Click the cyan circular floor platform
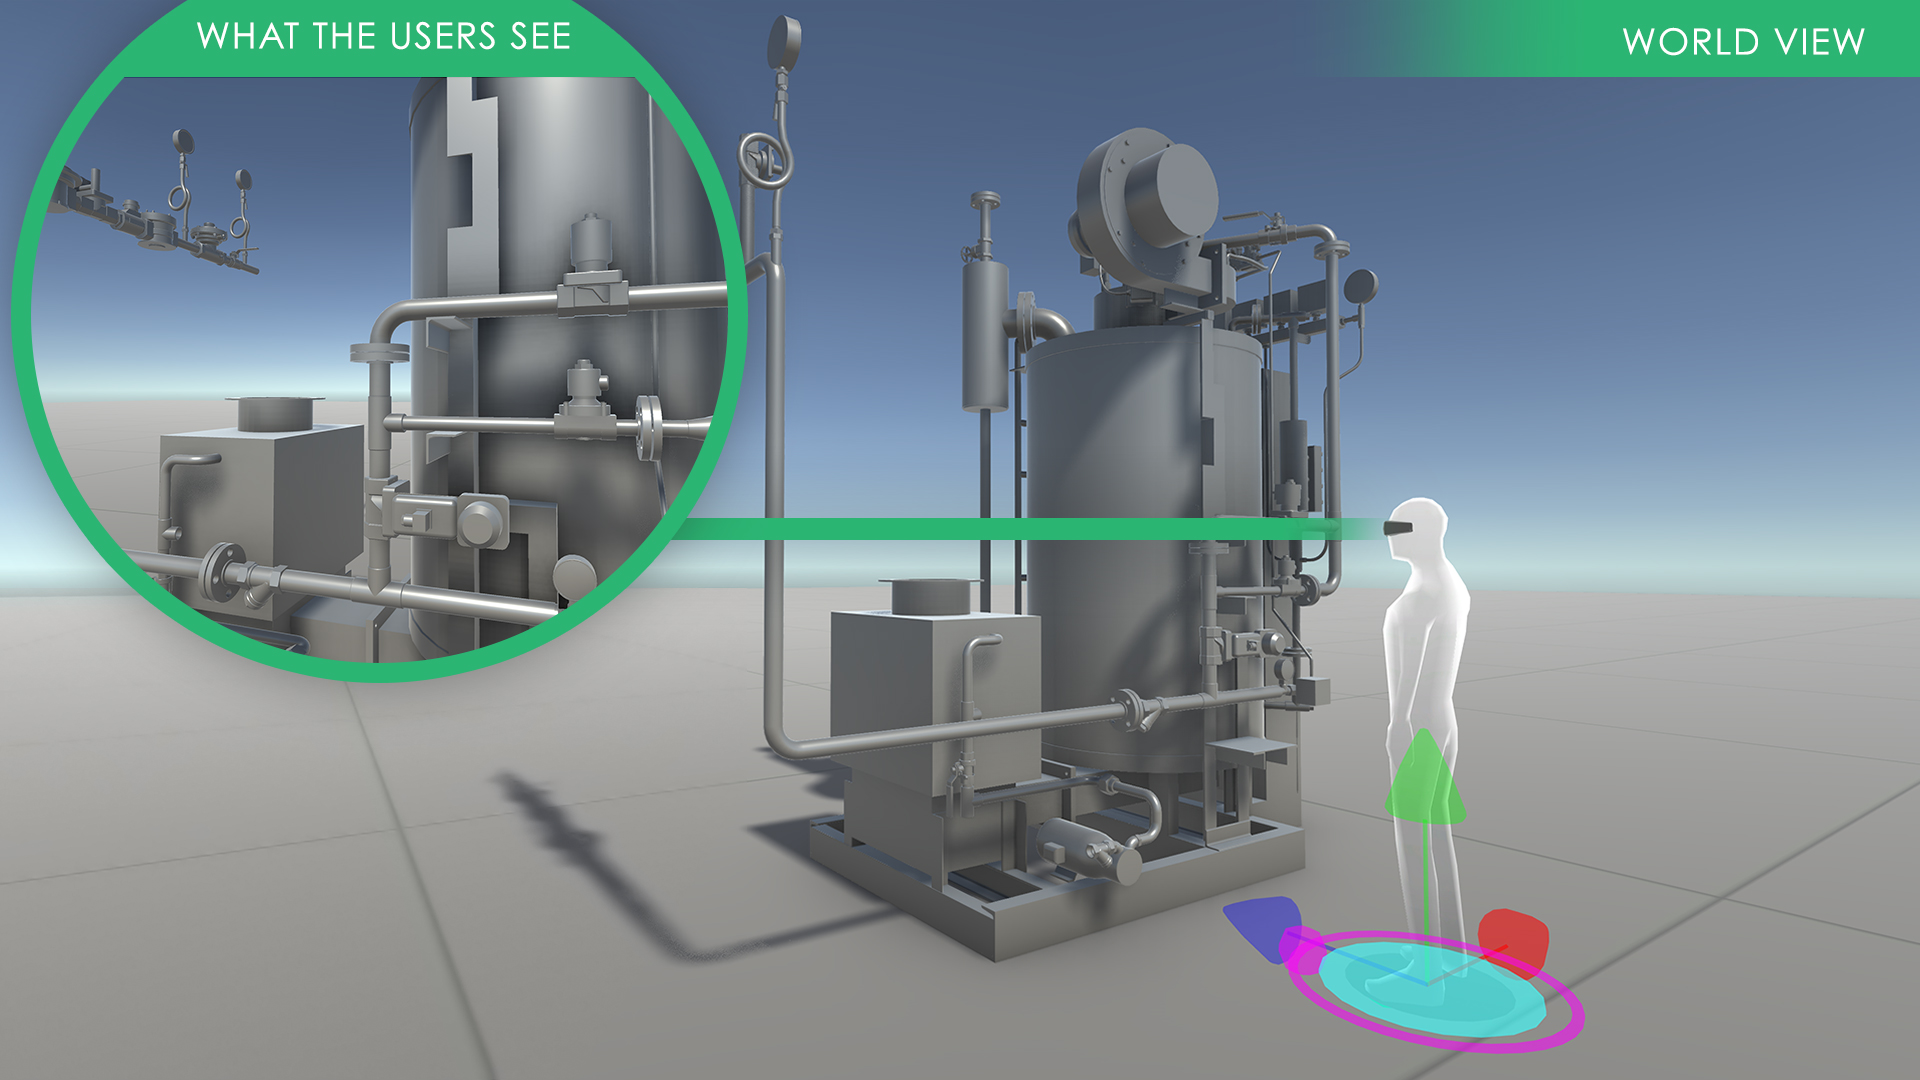The image size is (1920, 1080). pyautogui.click(x=1432, y=988)
